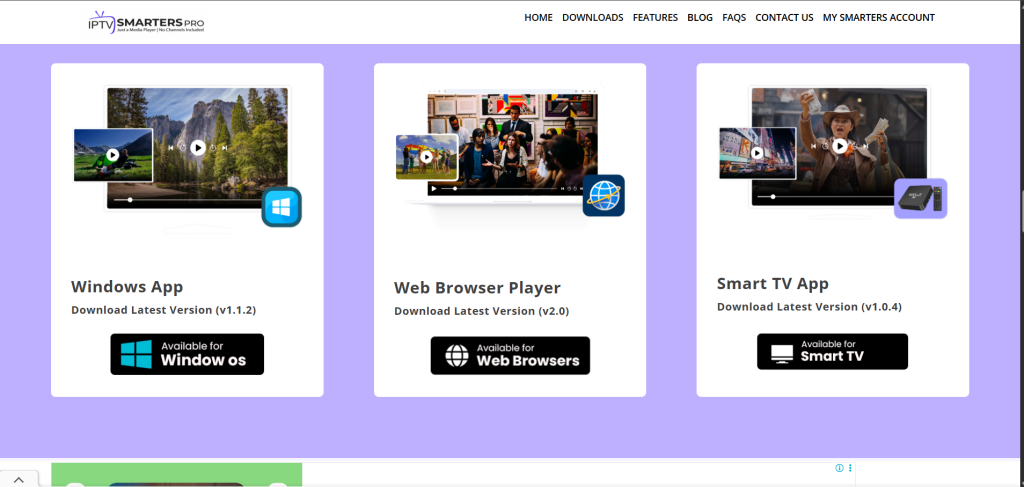
Task: Play the small picnic thumbnail video
Action: 113,155
